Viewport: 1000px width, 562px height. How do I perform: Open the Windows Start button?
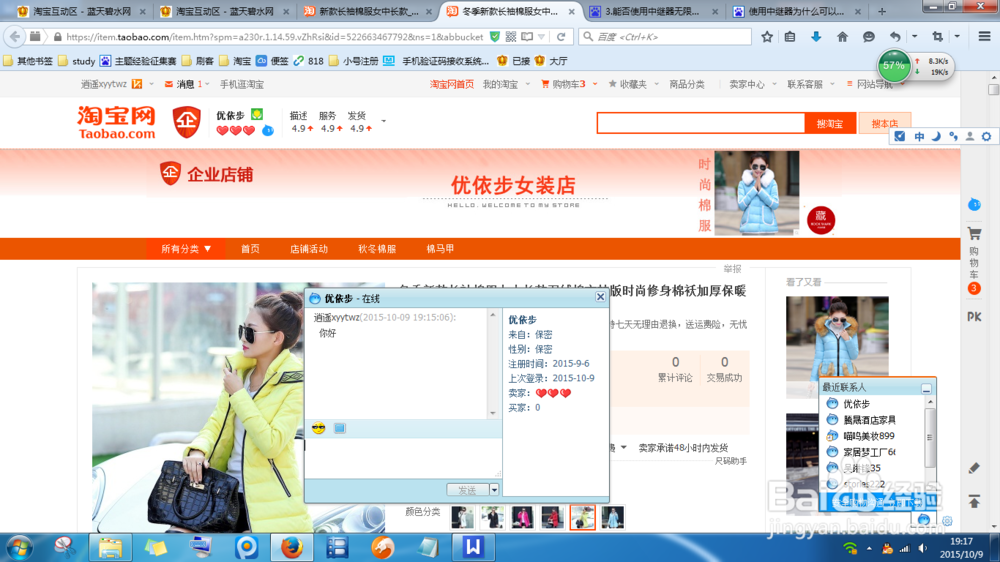[19, 548]
